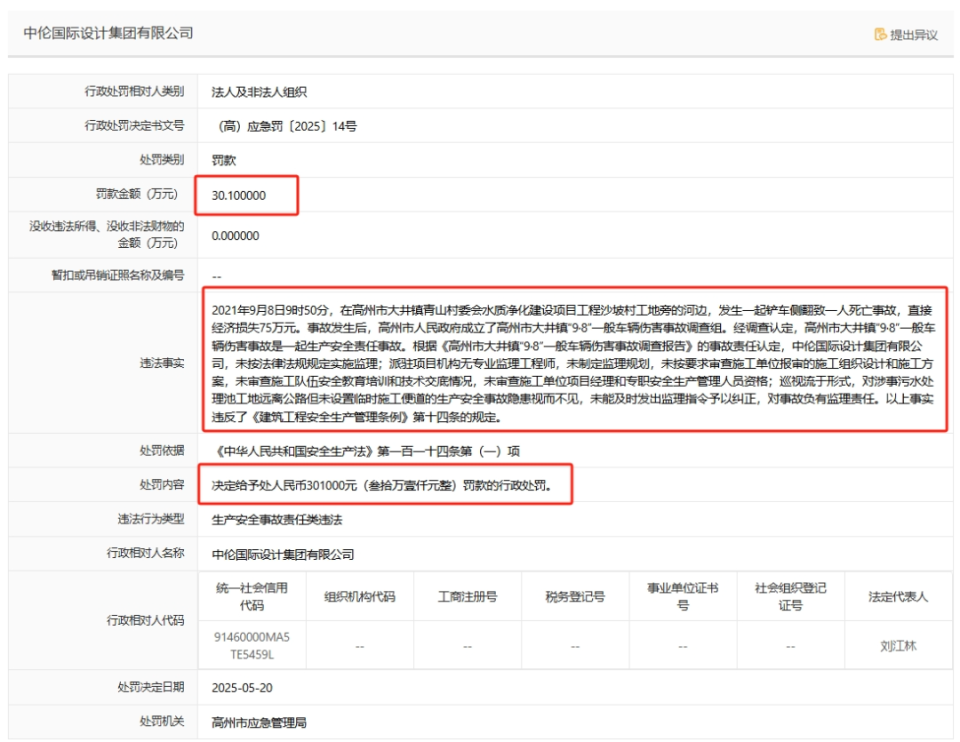Select the confiscated amount 0.000000

click(236, 236)
